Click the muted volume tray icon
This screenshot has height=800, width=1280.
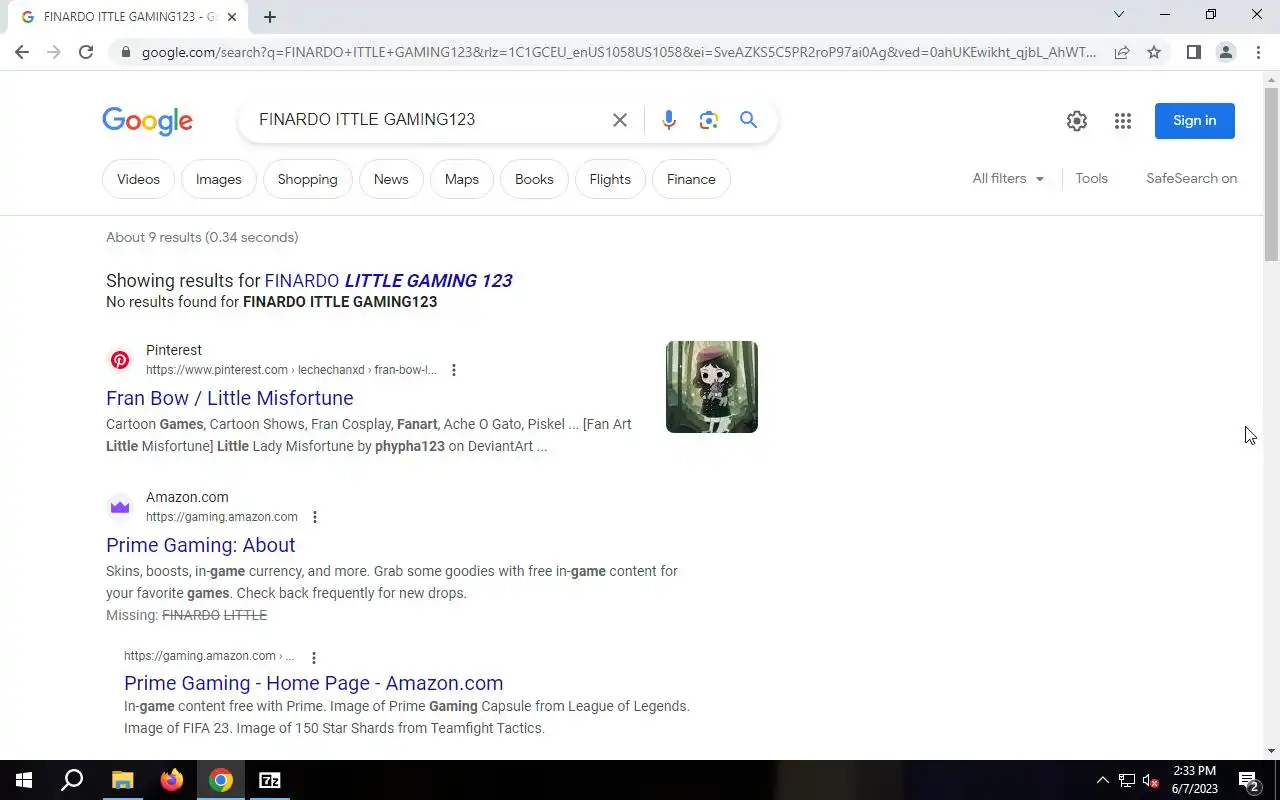(x=1151, y=780)
